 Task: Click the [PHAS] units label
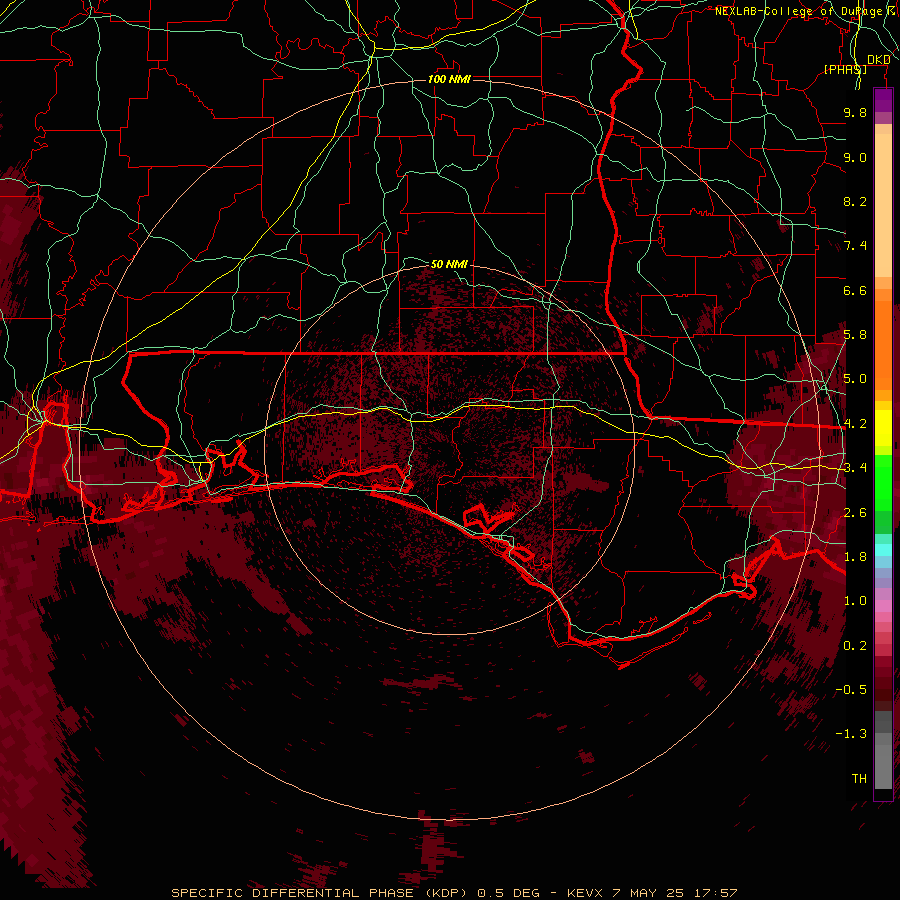pyautogui.click(x=845, y=69)
